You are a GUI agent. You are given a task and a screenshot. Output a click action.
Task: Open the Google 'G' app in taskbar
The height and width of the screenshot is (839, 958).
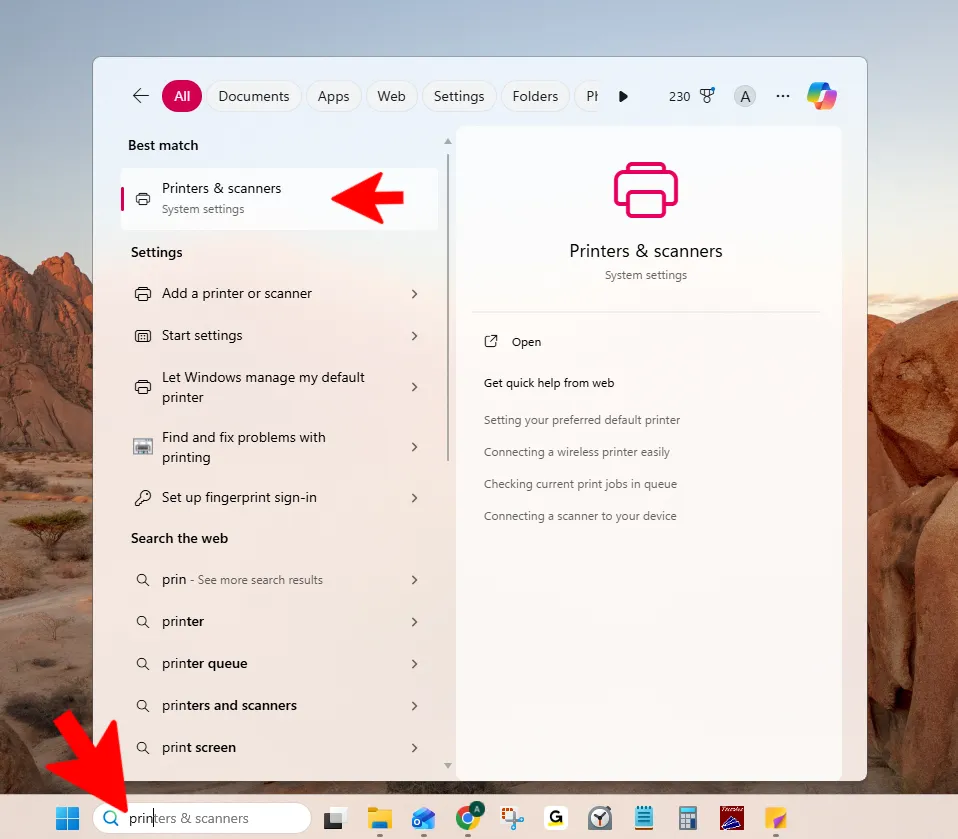tap(556, 818)
